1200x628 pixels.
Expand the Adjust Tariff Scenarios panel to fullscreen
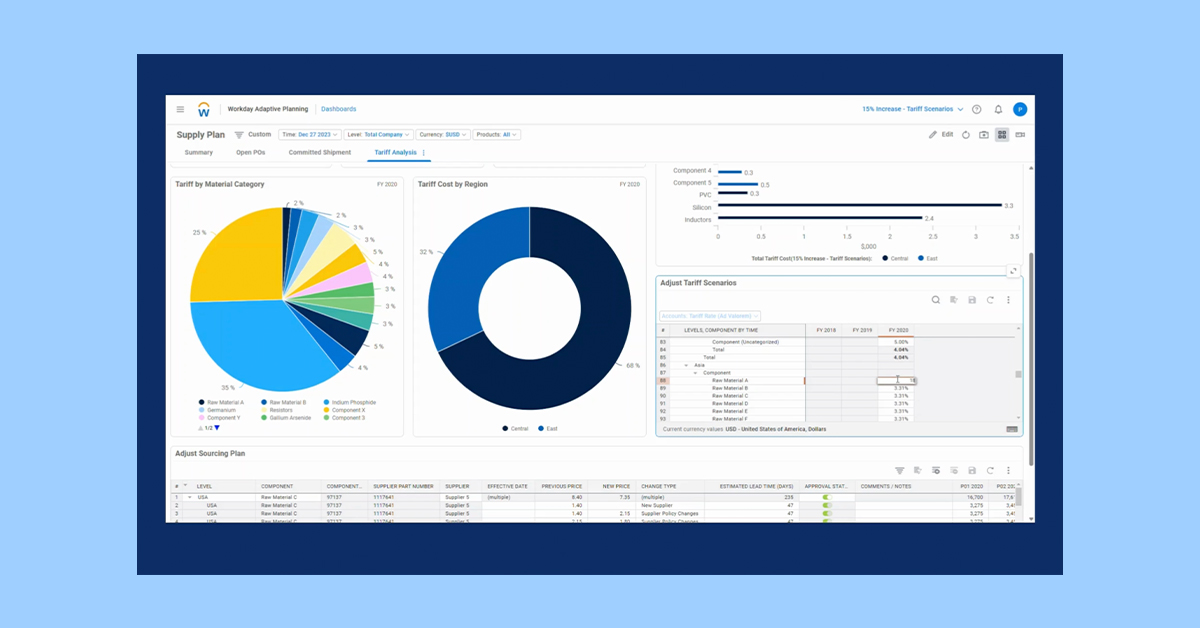pyautogui.click(x=1013, y=270)
